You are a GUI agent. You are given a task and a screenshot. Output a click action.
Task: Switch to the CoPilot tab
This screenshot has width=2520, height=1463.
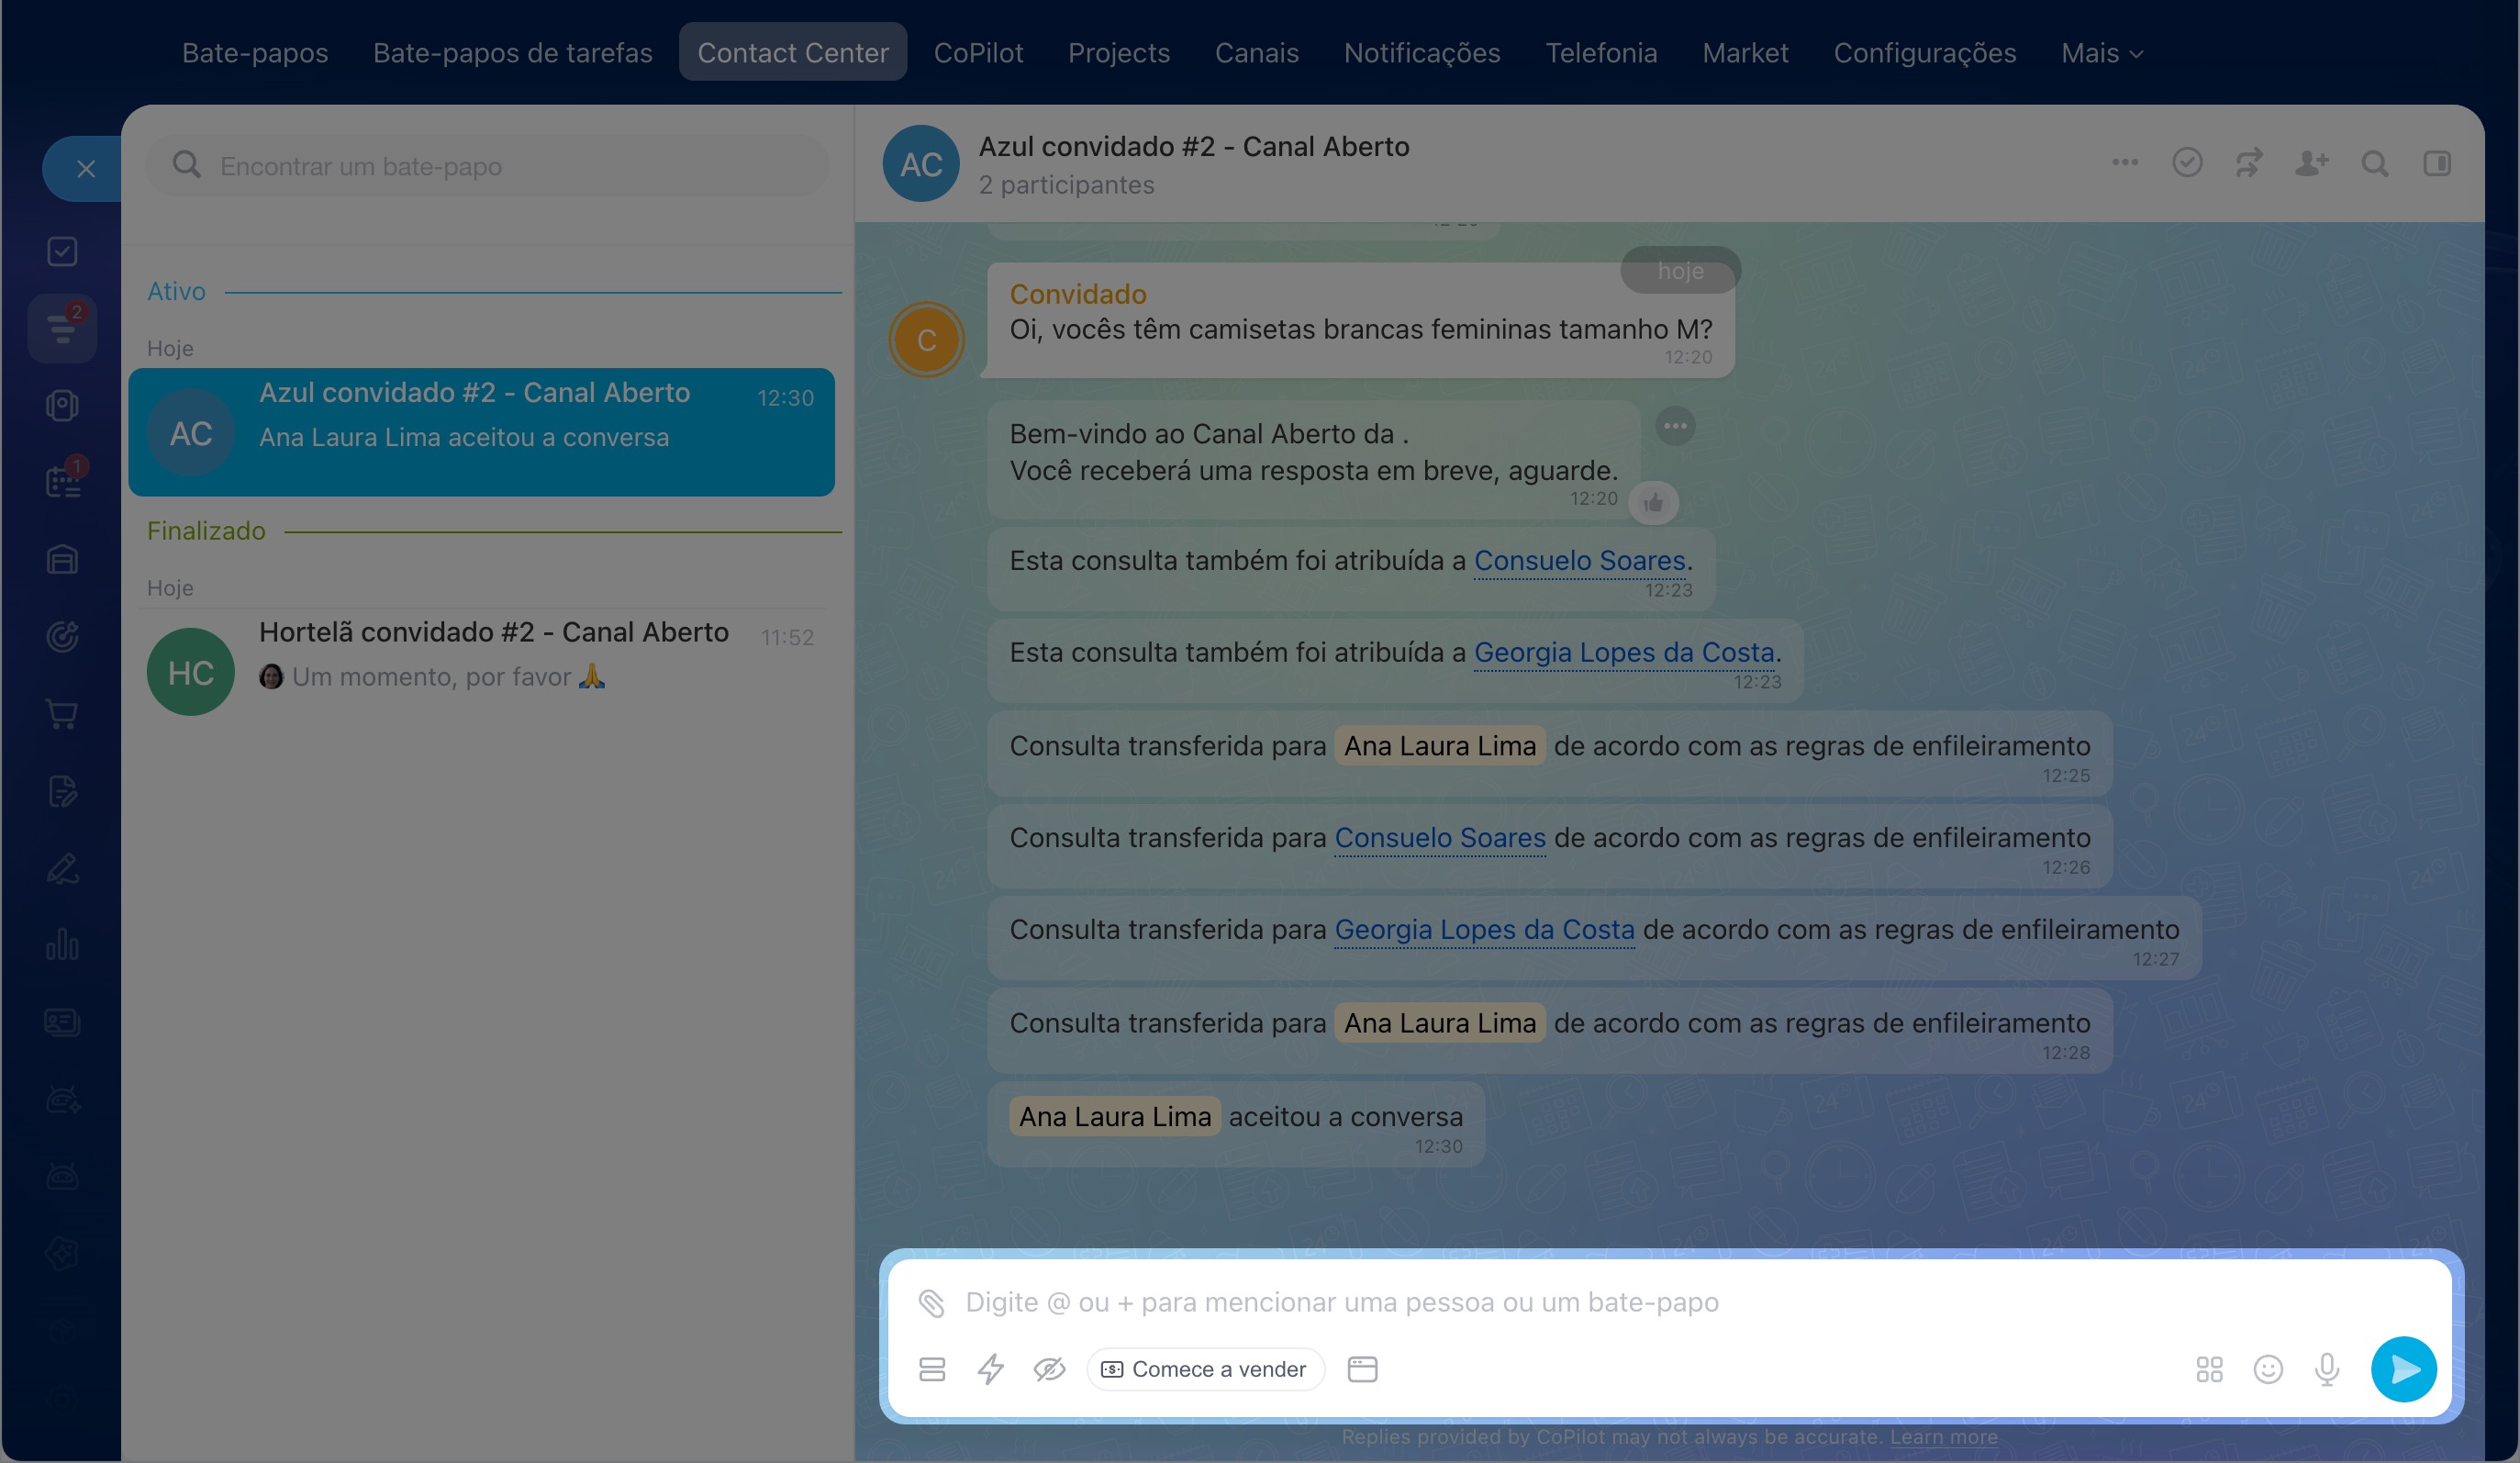pos(978,53)
